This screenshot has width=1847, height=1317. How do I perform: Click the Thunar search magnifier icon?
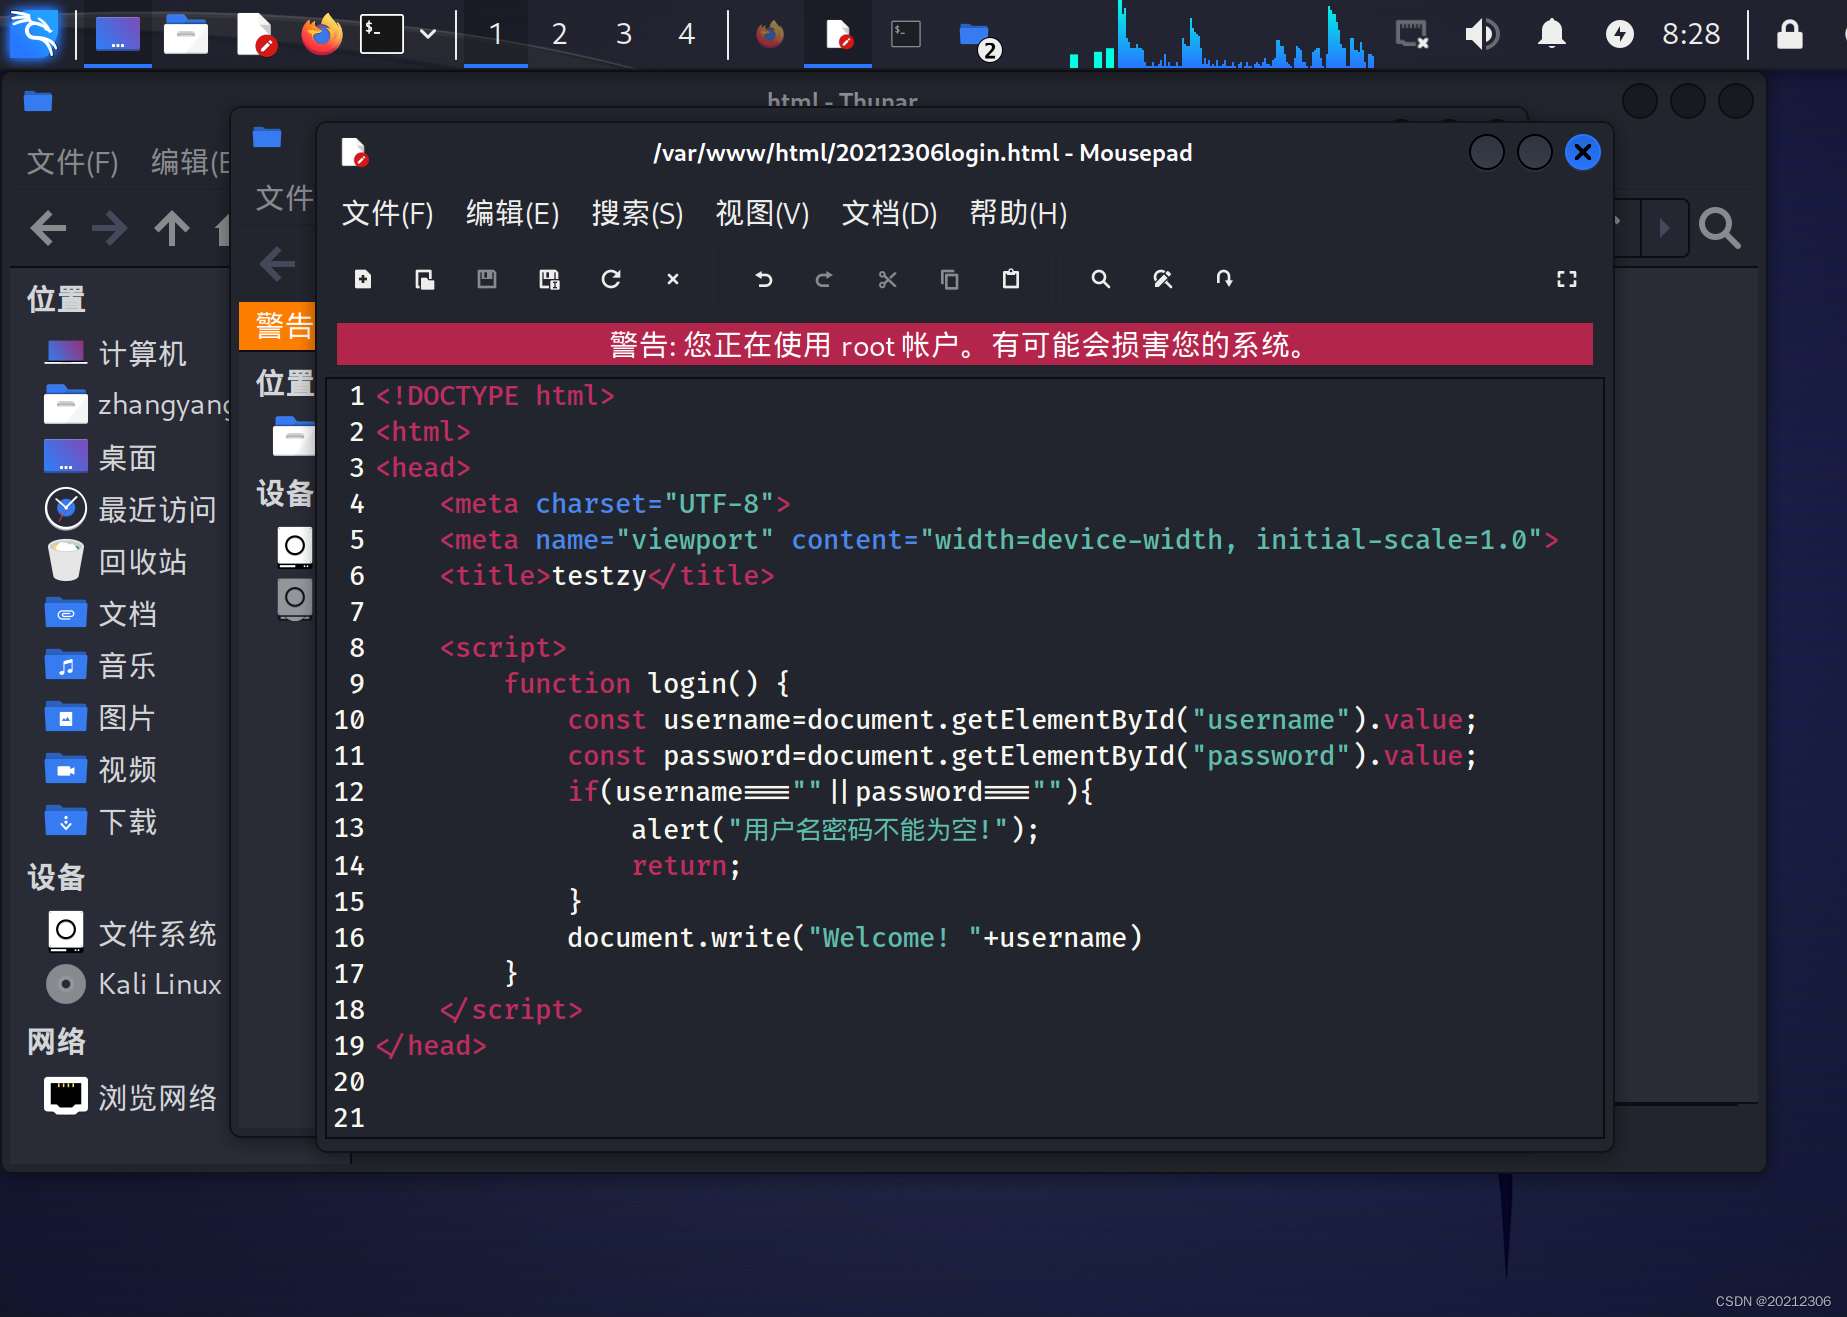(1719, 228)
